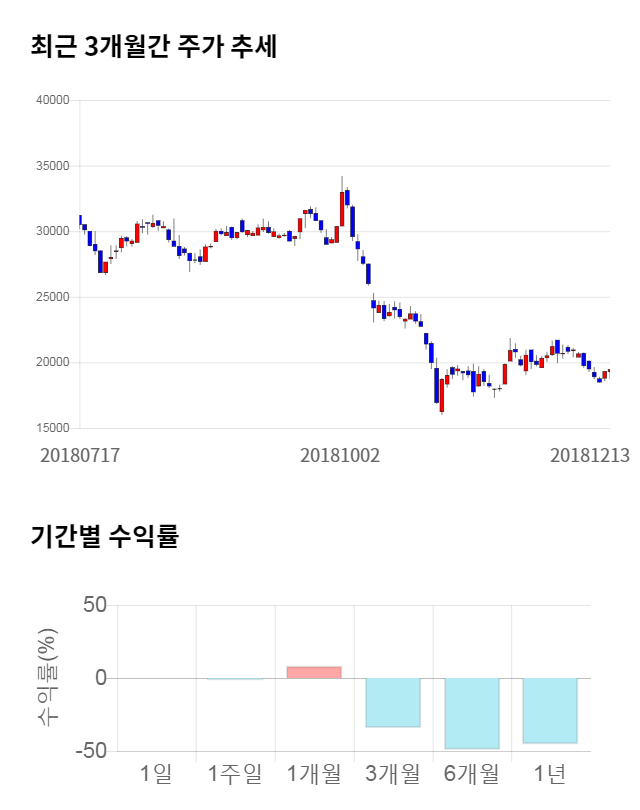Click the blue 6개월 return bar
The image size is (640, 810).
(x=472, y=713)
